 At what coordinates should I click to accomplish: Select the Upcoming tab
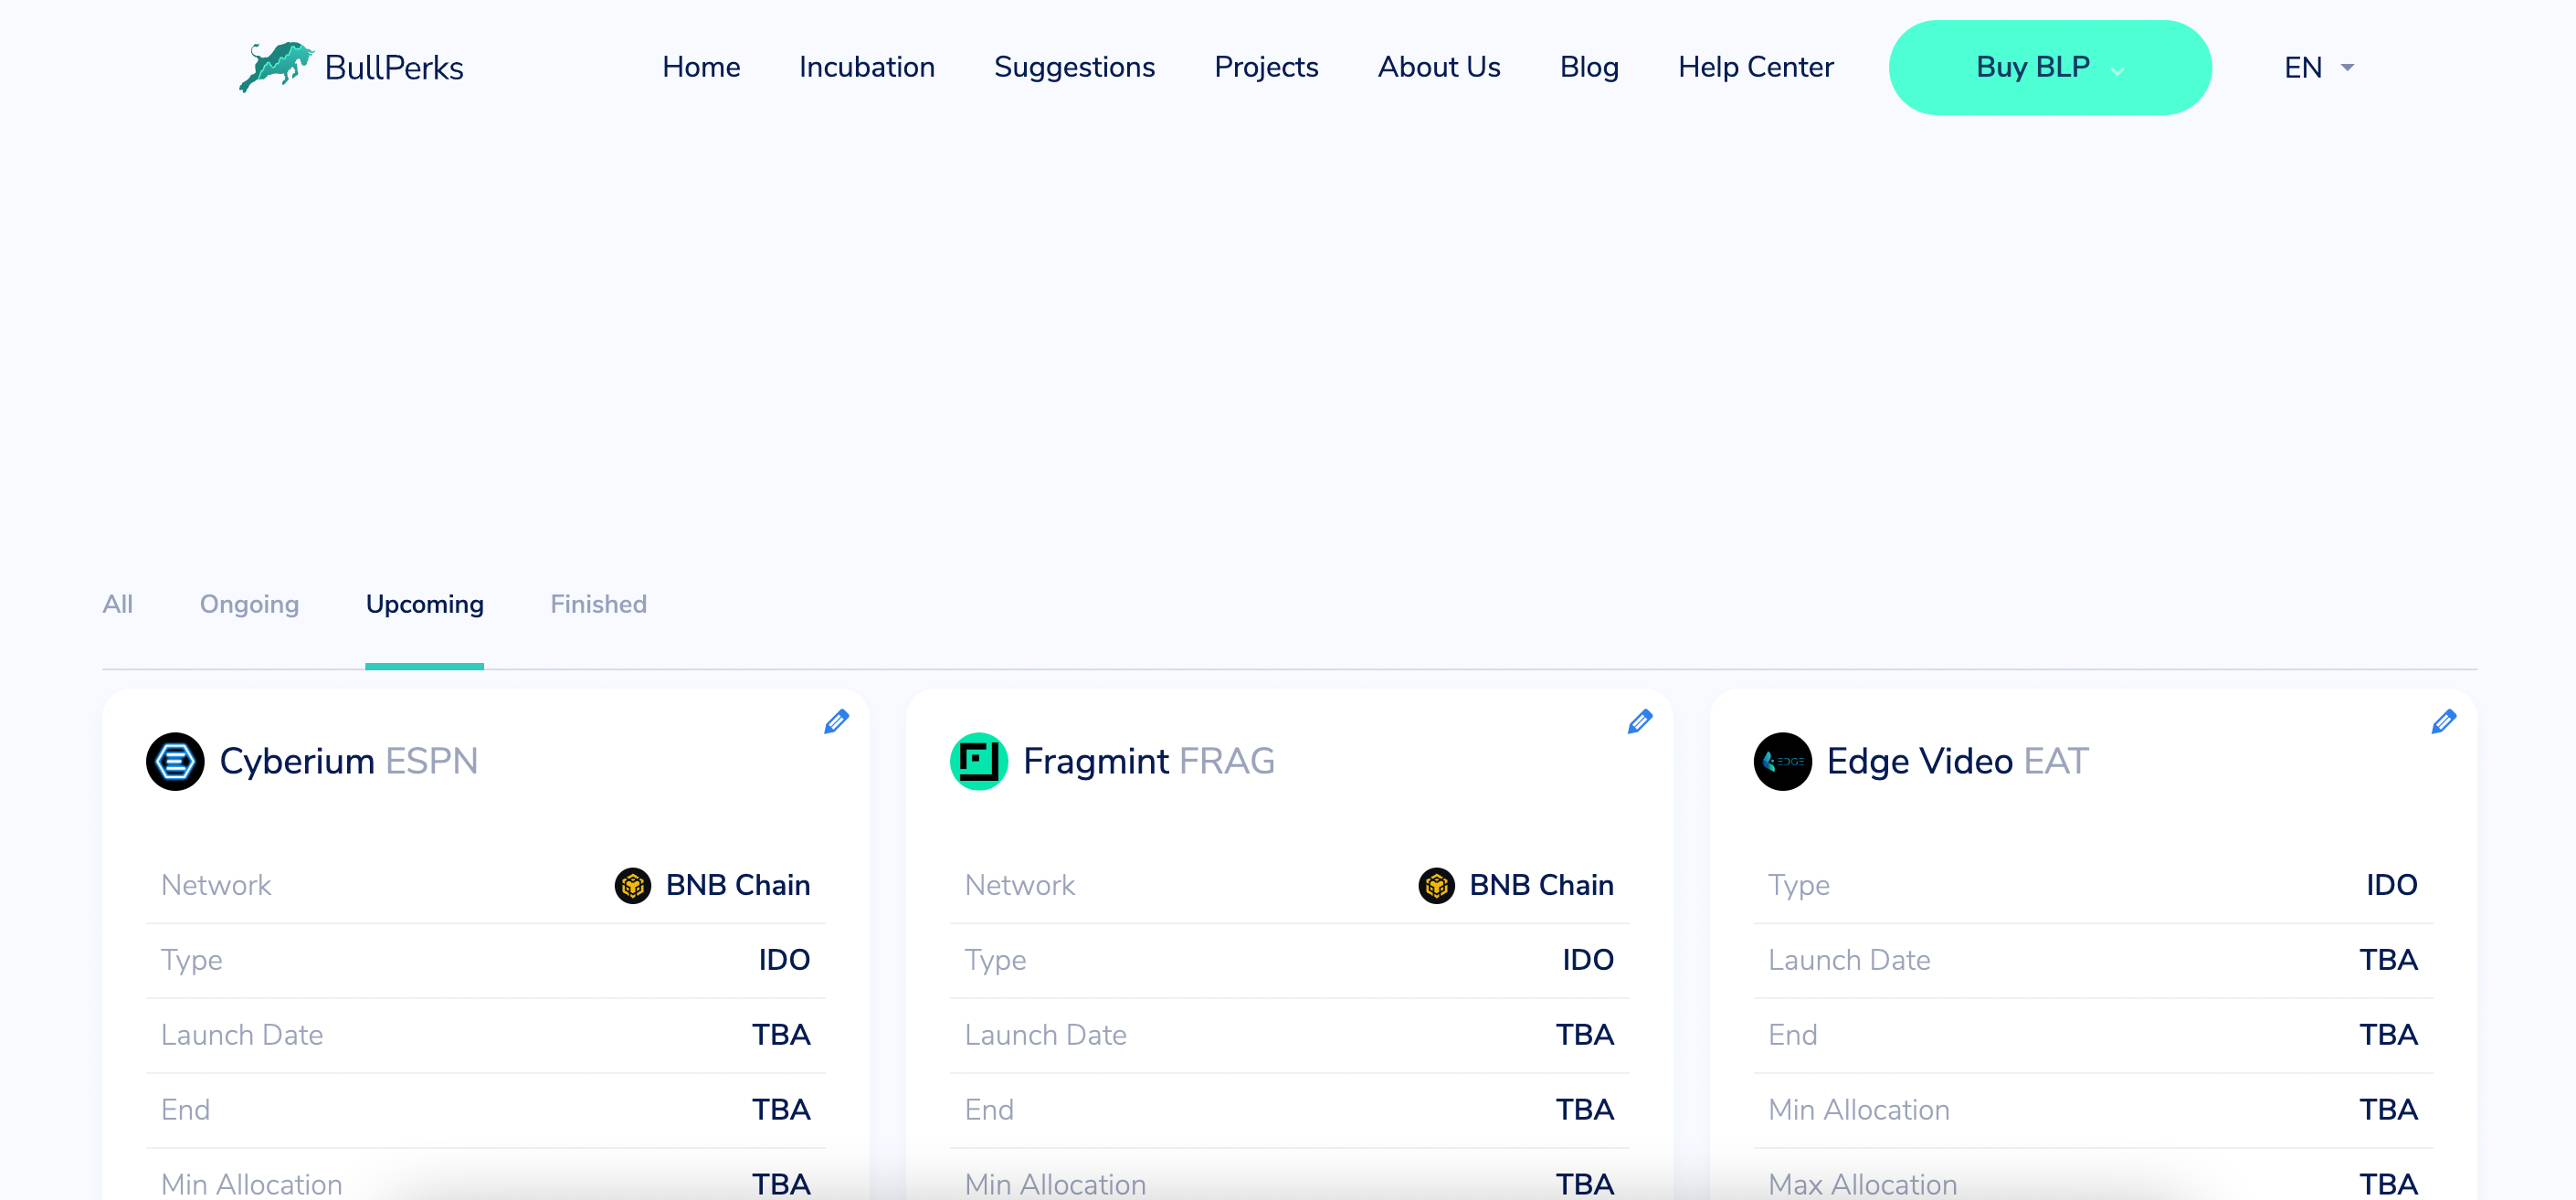point(422,604)
